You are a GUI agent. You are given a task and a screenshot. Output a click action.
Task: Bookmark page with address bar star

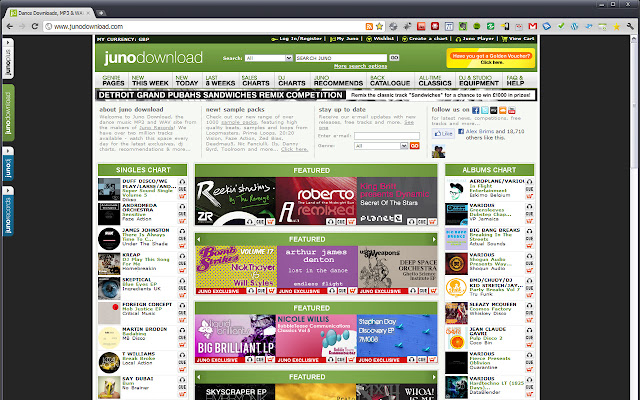(380, 27)
